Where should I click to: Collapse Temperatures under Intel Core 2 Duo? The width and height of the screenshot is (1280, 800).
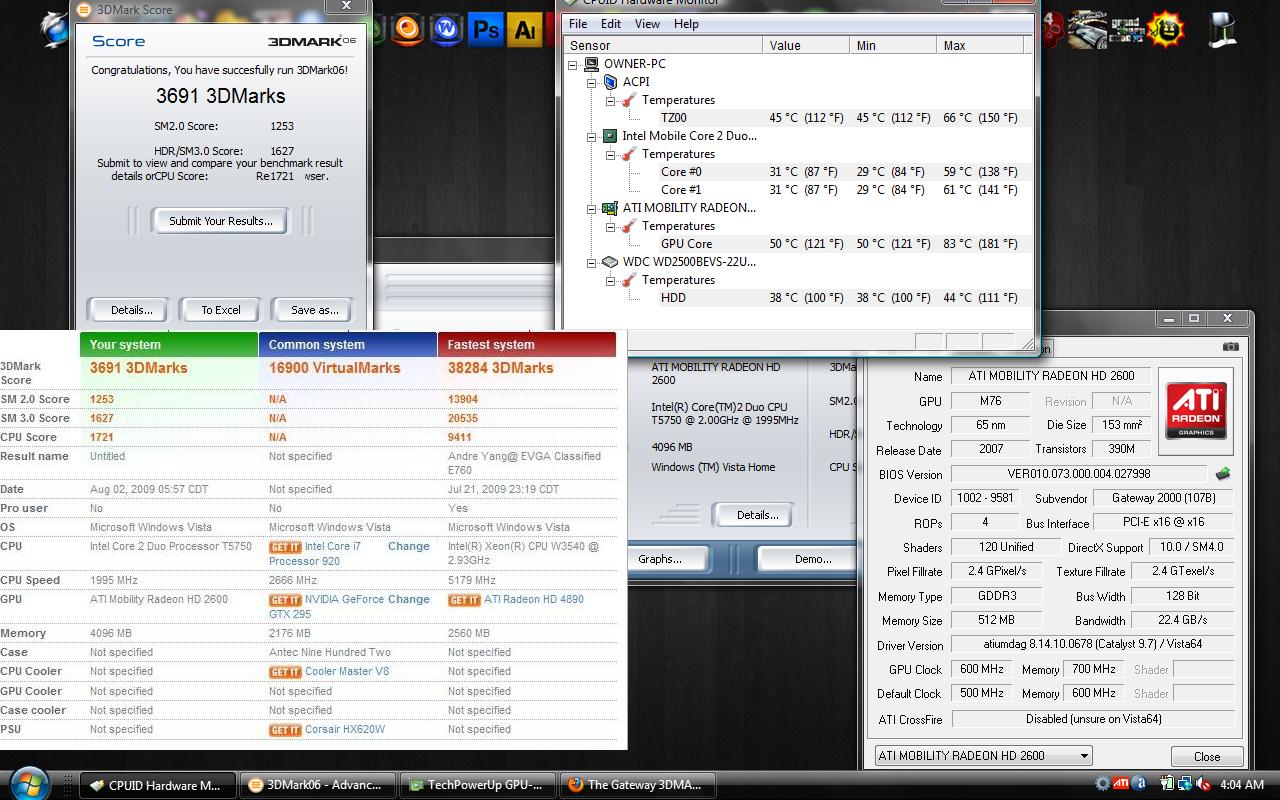[610, 154]
